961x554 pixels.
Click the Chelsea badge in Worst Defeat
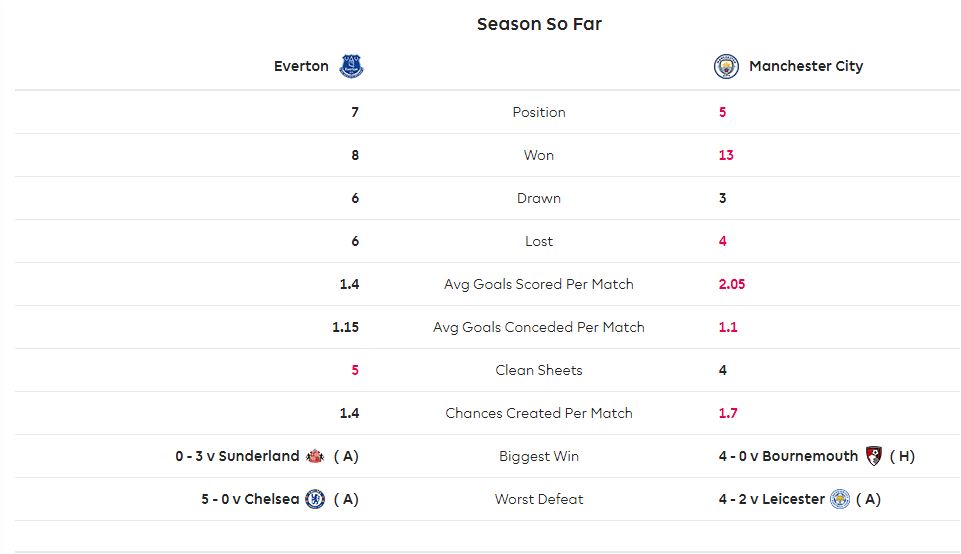tap(315, 499)
